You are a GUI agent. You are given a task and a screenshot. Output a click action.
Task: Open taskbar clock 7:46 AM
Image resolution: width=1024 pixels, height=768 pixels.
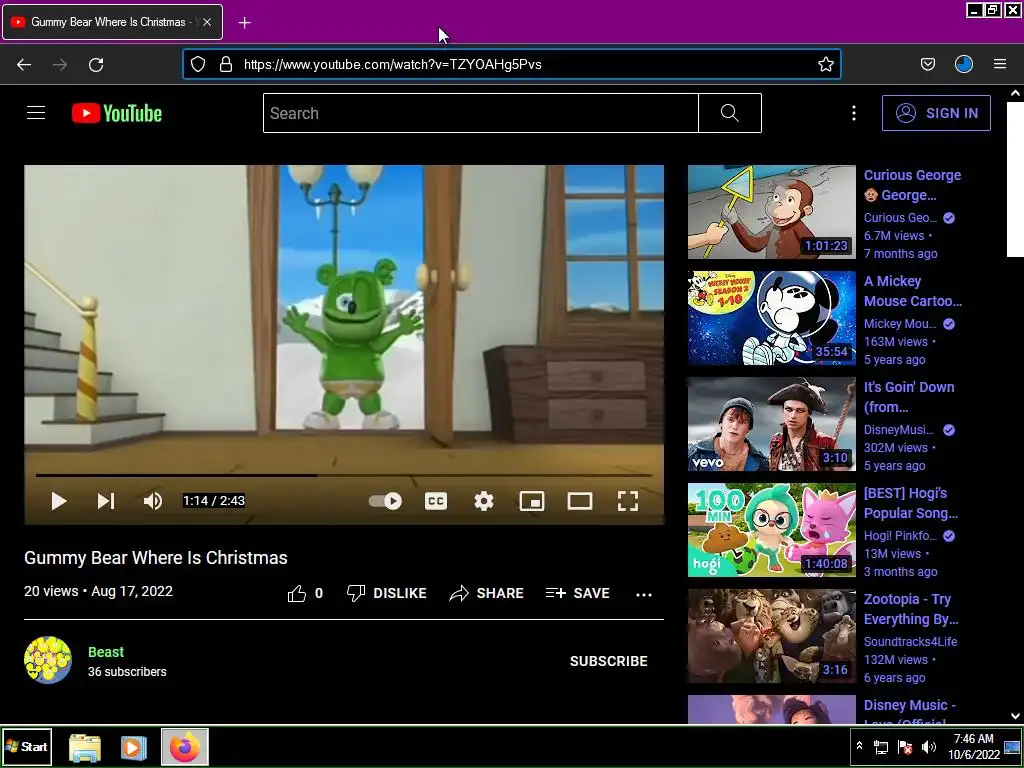tap(974, 746)
